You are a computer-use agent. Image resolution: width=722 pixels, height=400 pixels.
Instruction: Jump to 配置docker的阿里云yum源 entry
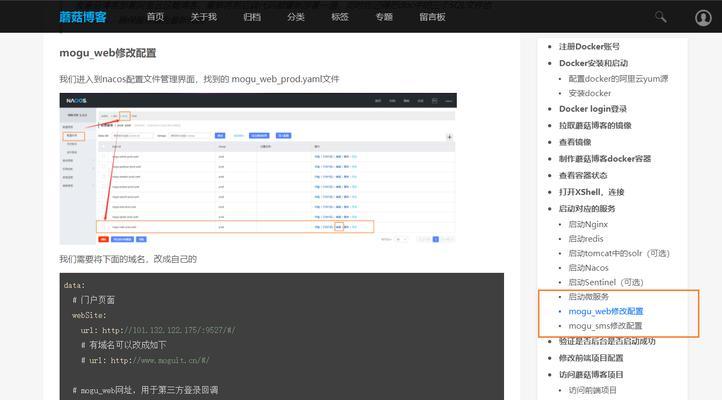618,79
